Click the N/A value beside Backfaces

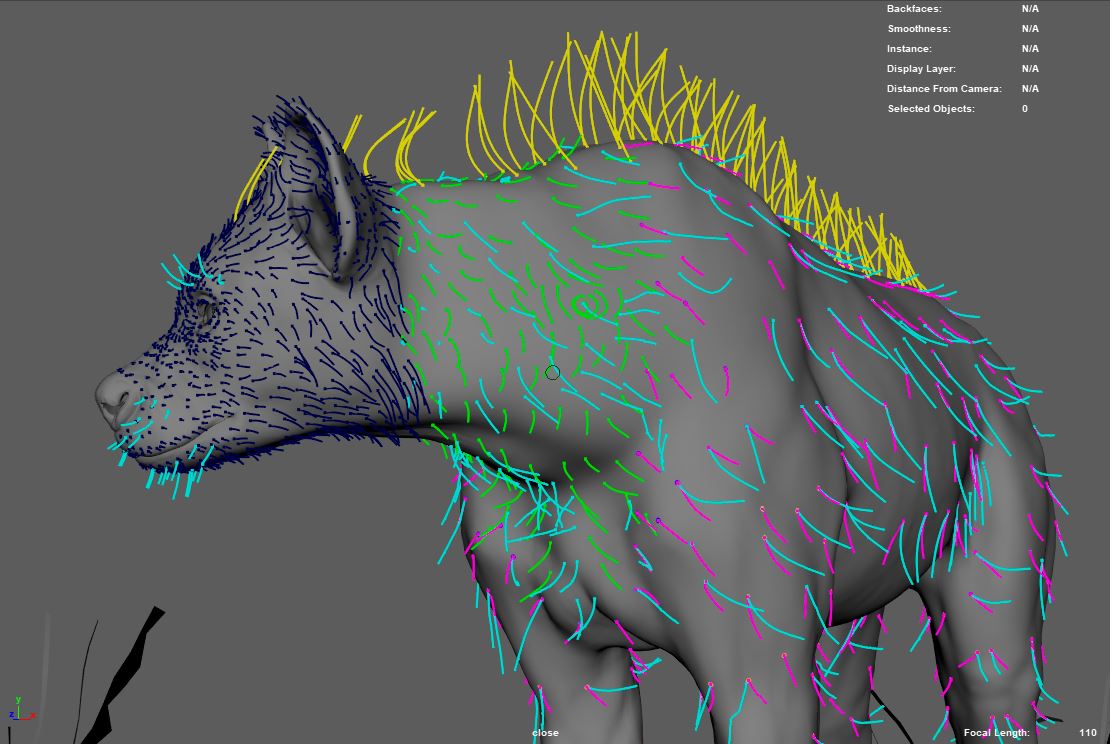click(1030, 8)
